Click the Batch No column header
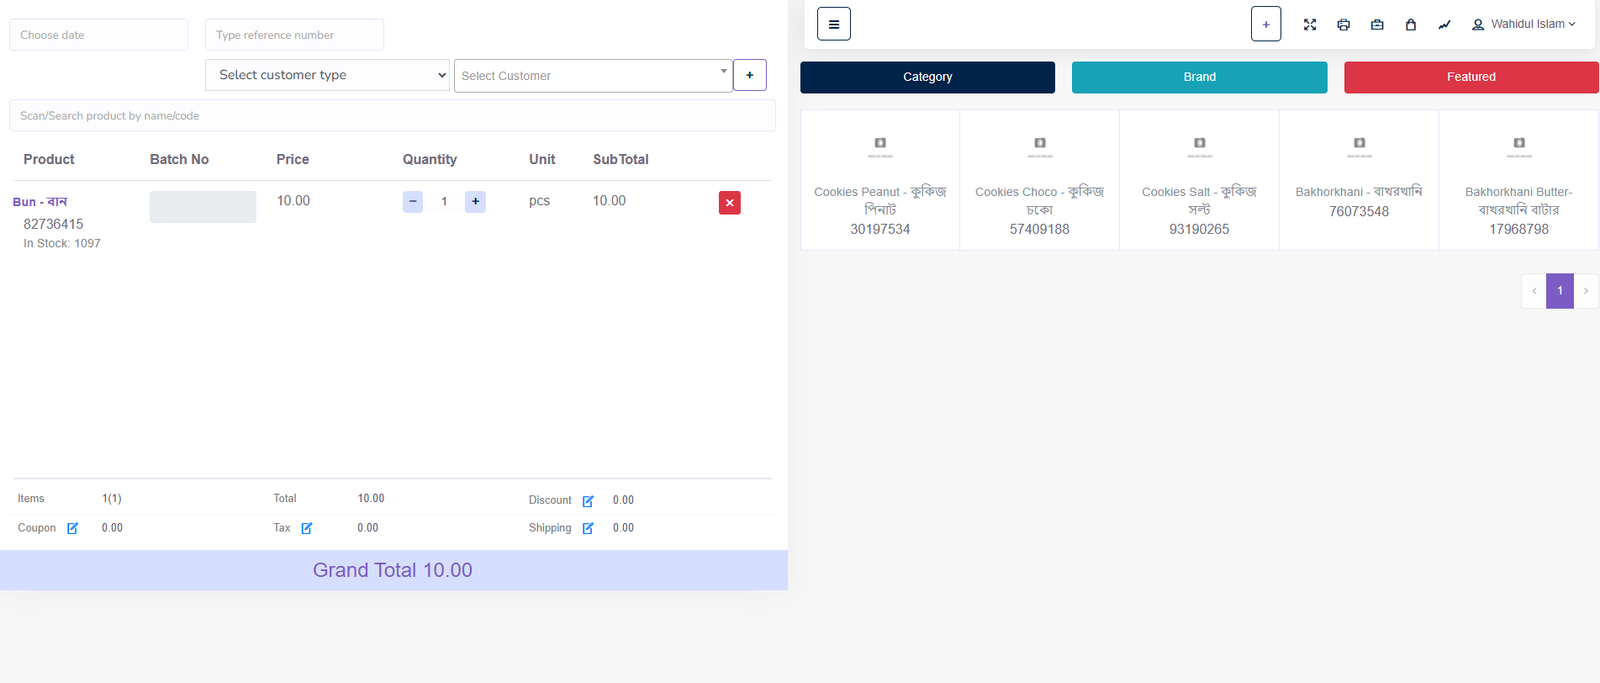The image size is (1600, 683). pos(179,159)
